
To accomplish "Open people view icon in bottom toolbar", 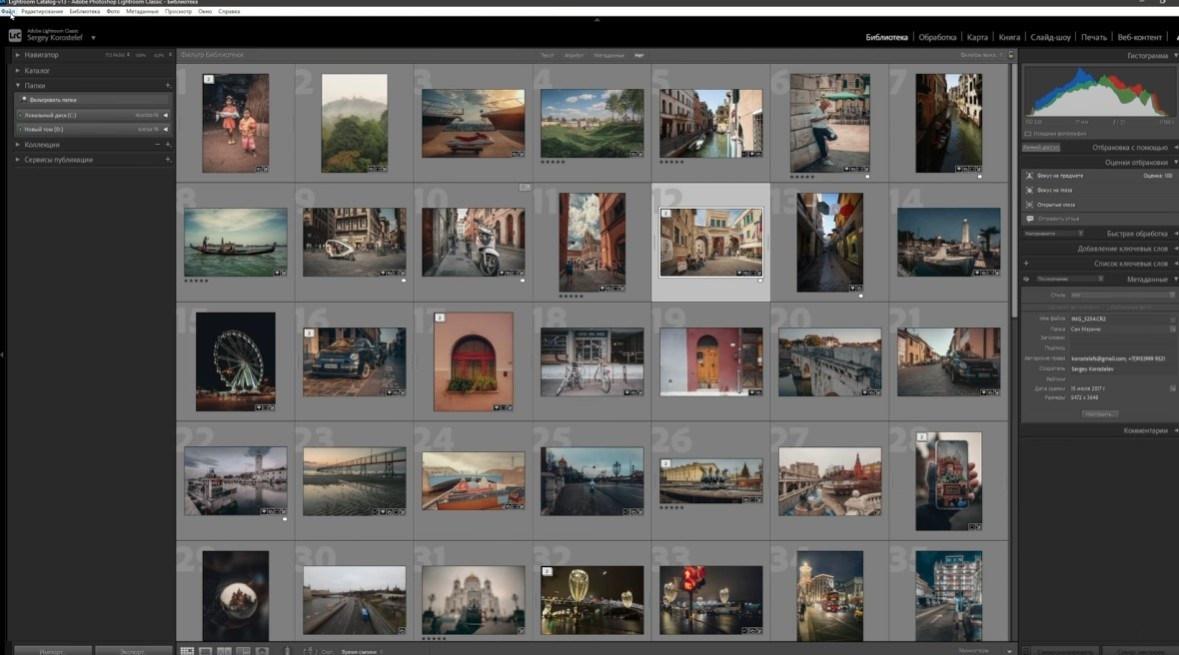I will point(262,650).
